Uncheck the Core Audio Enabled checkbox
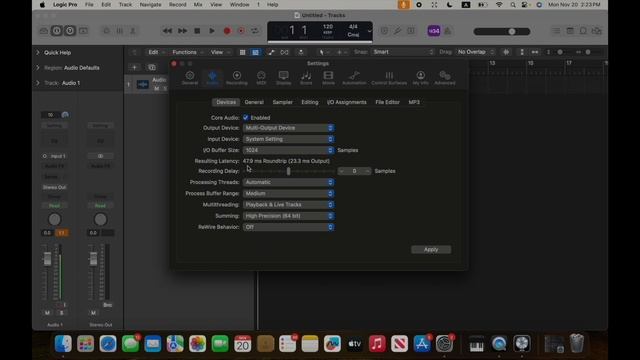The height and width of the screenshot is (360, 640). [x=246, y=118]
